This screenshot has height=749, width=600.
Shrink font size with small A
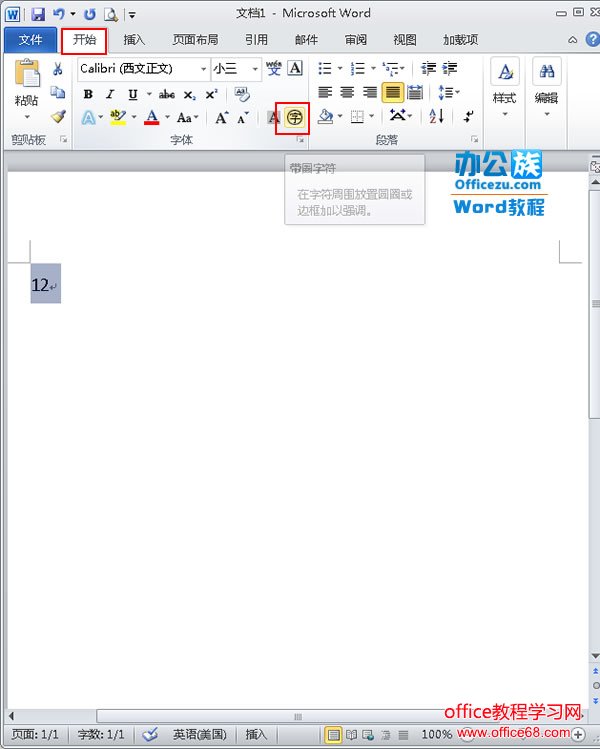tap(243, 118)
